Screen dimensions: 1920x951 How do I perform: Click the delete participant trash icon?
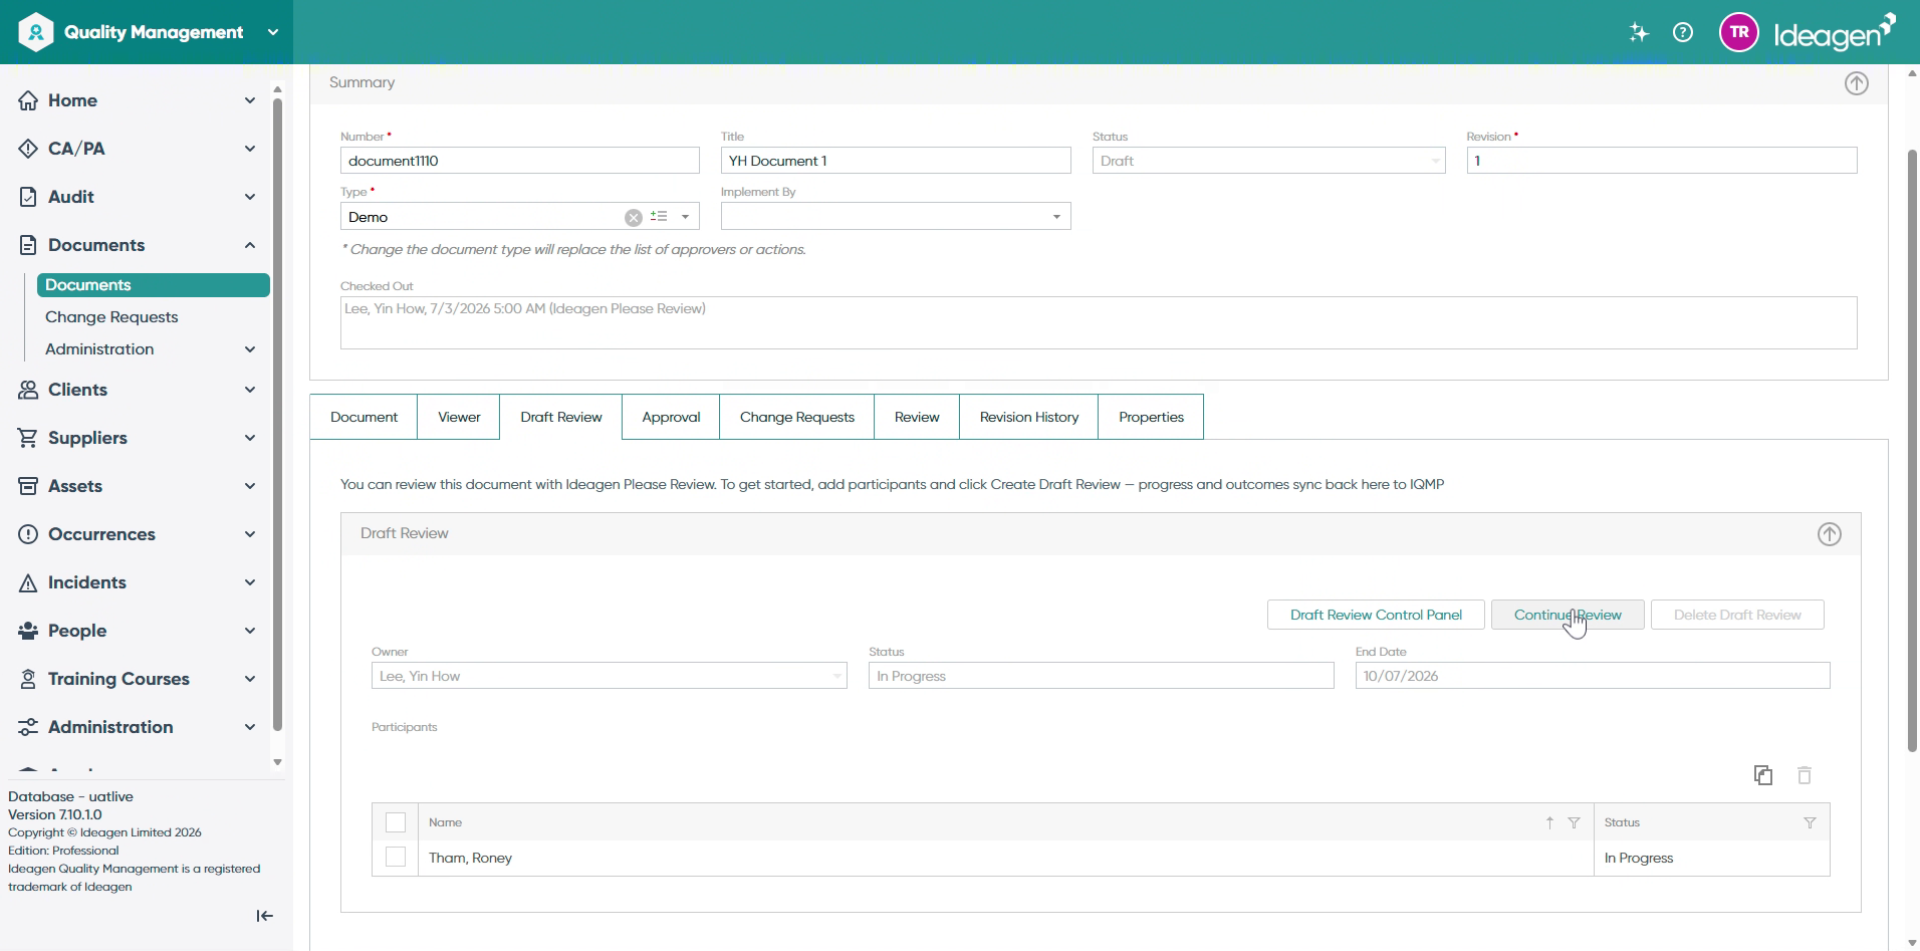click(1804, 775)
